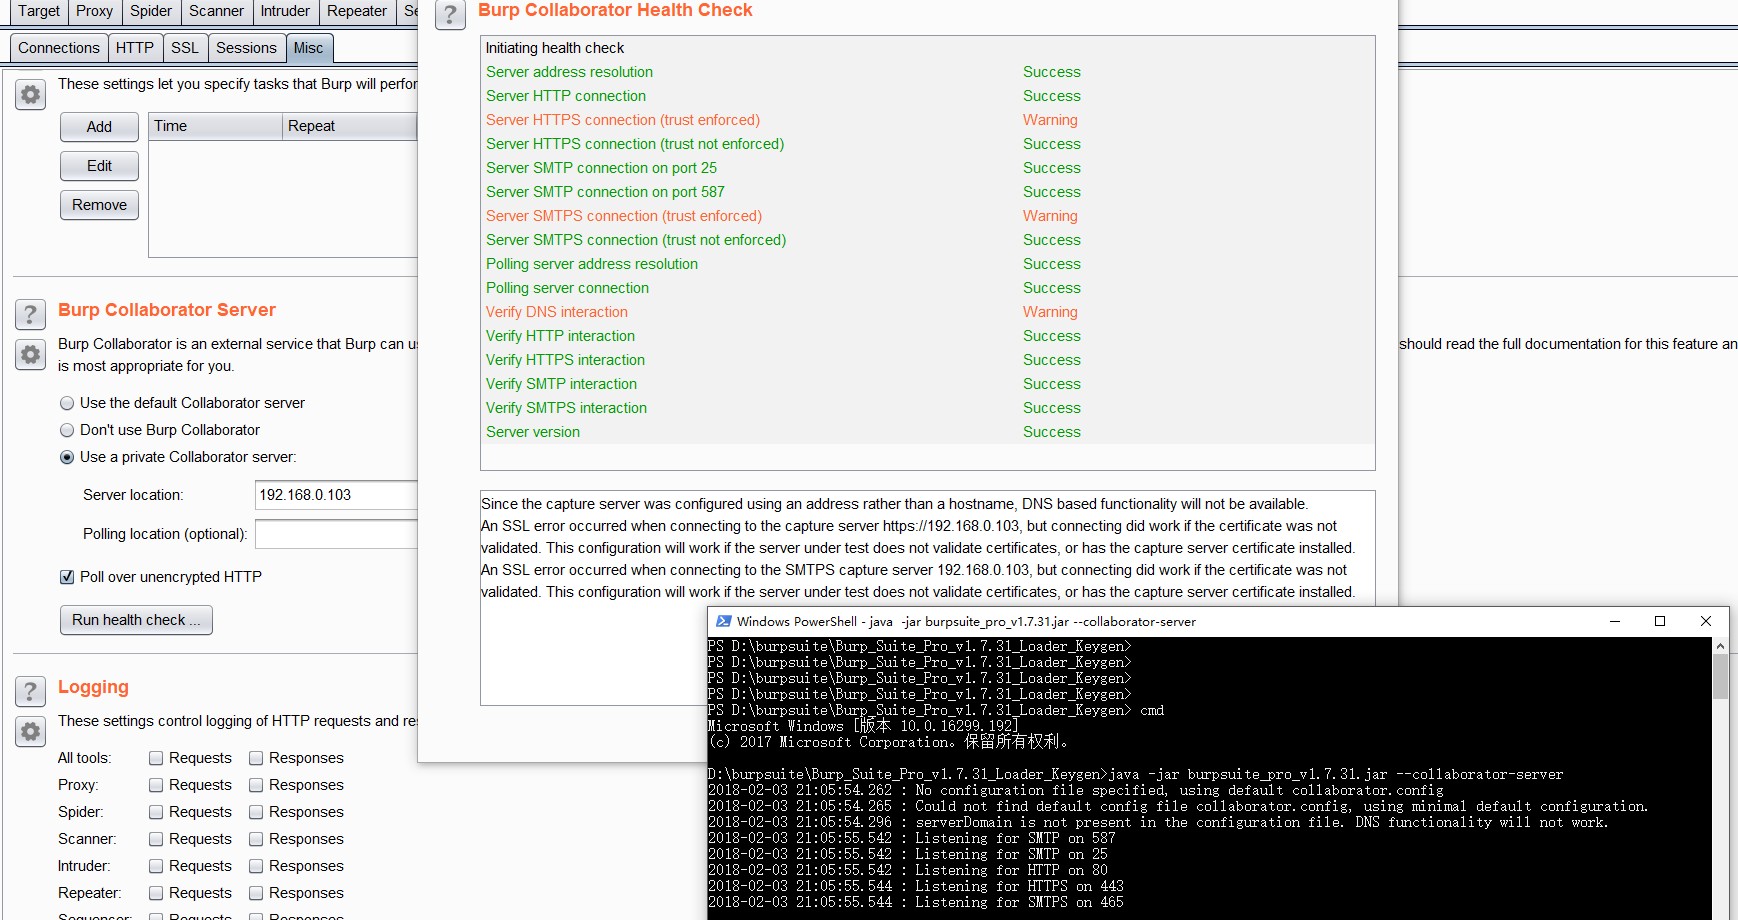Click Remove scheduled task button

point(99,205)
